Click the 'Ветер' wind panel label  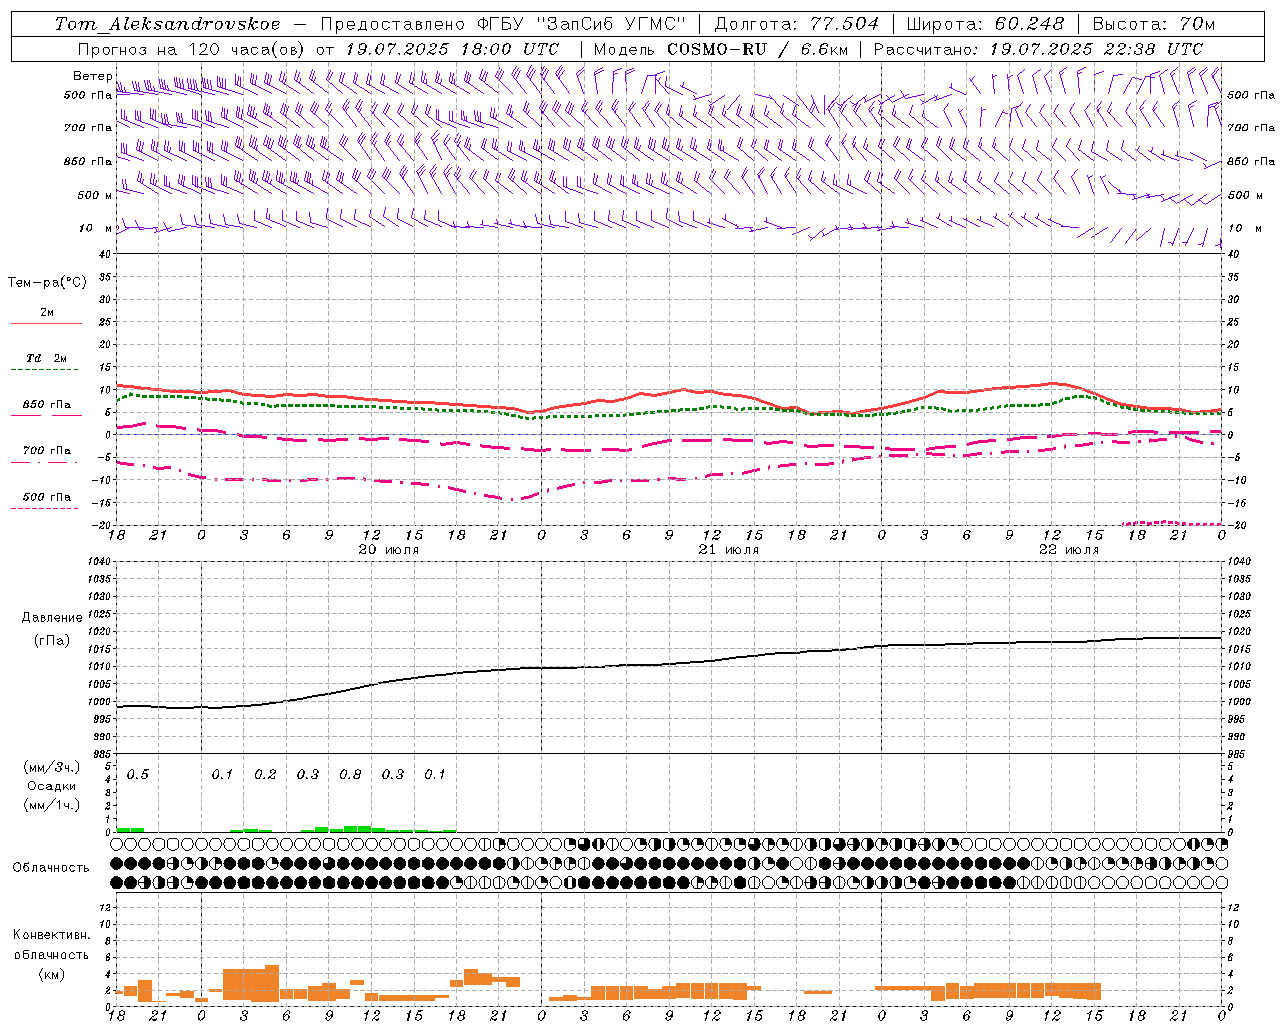pos(93,76)
